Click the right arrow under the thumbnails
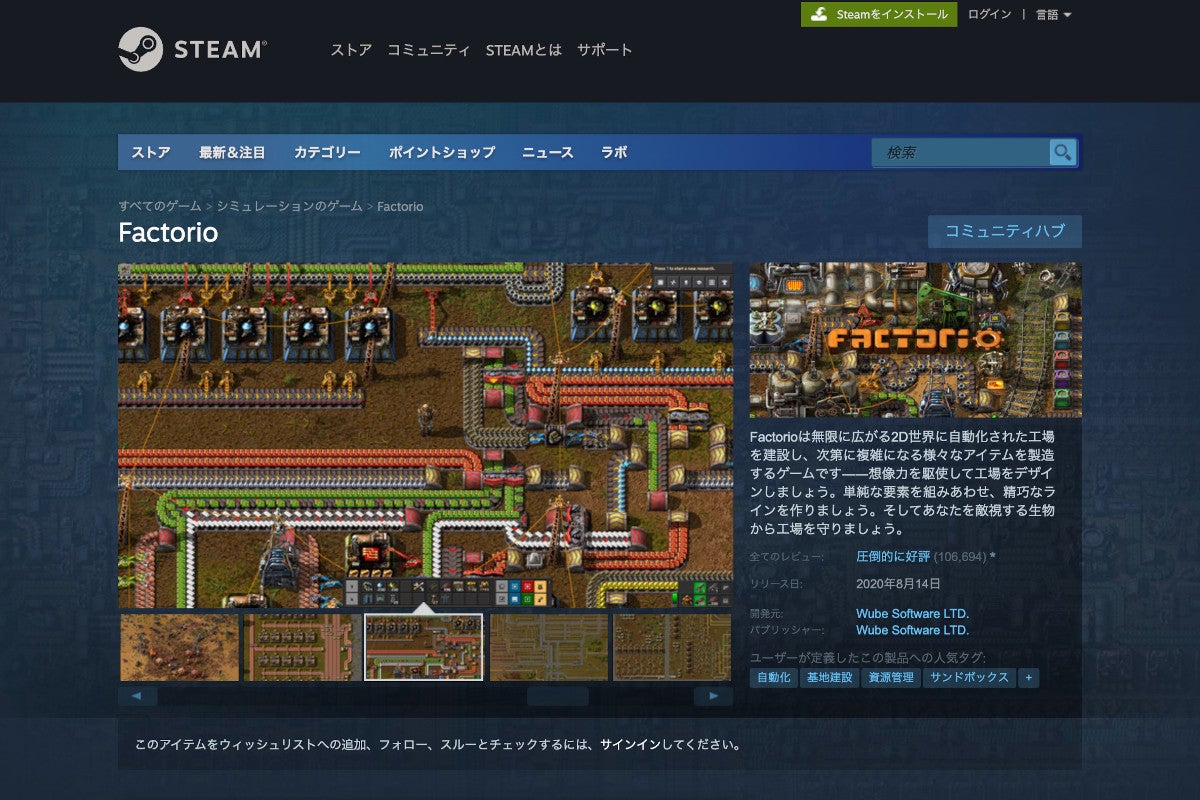 tap(713, 696)
